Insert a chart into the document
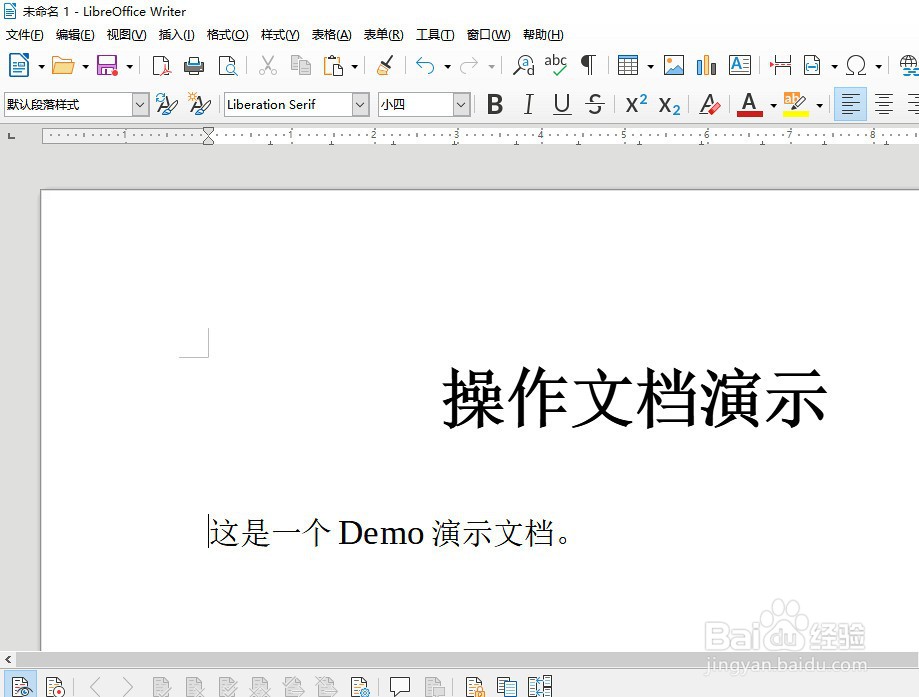919x697 pixels. coord(707,65)
